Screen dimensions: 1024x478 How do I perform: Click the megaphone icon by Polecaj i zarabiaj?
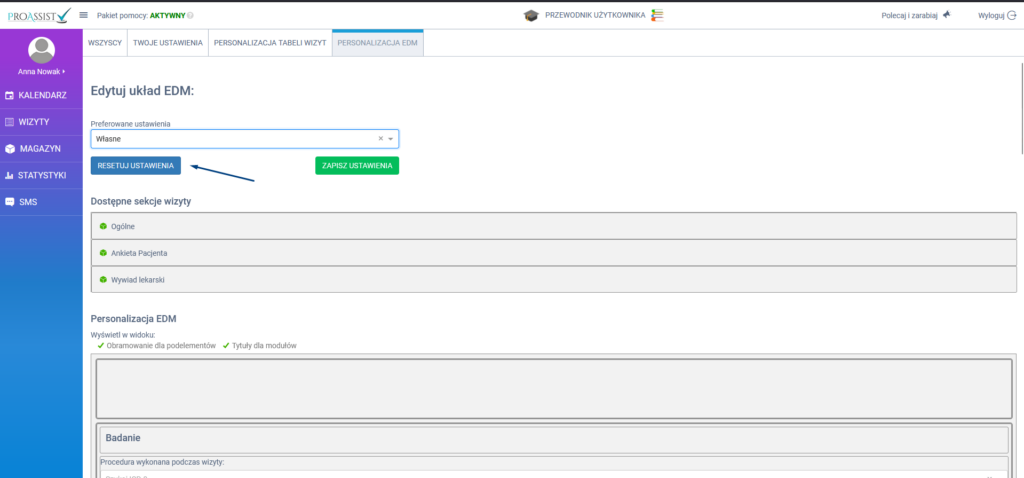click(946, 15)
